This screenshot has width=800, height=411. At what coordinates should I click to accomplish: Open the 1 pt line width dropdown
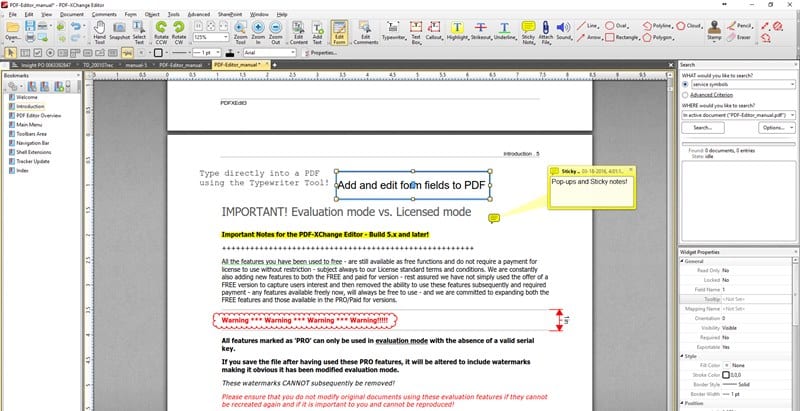click(x=218, y=53)
